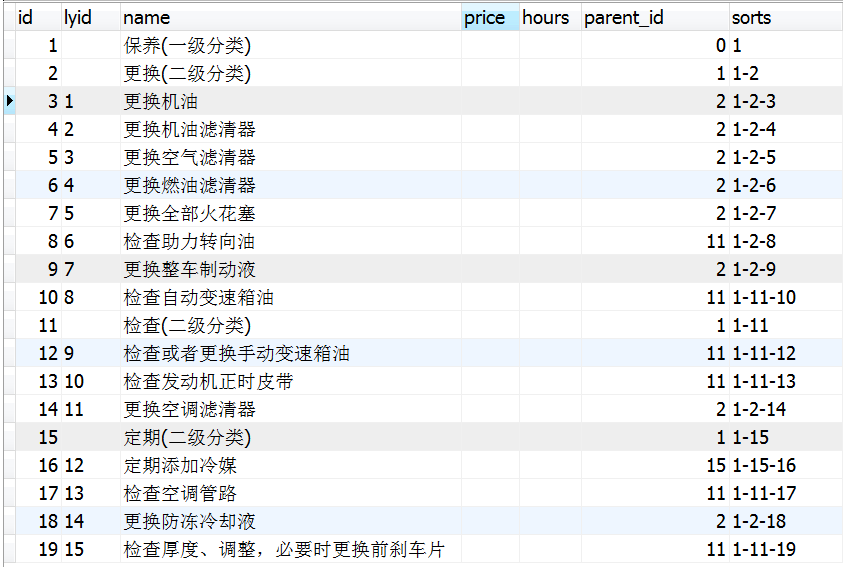Click the id cell 11
Image resolution: width=843 pixels, height=567 pixels.
[38, 325]
